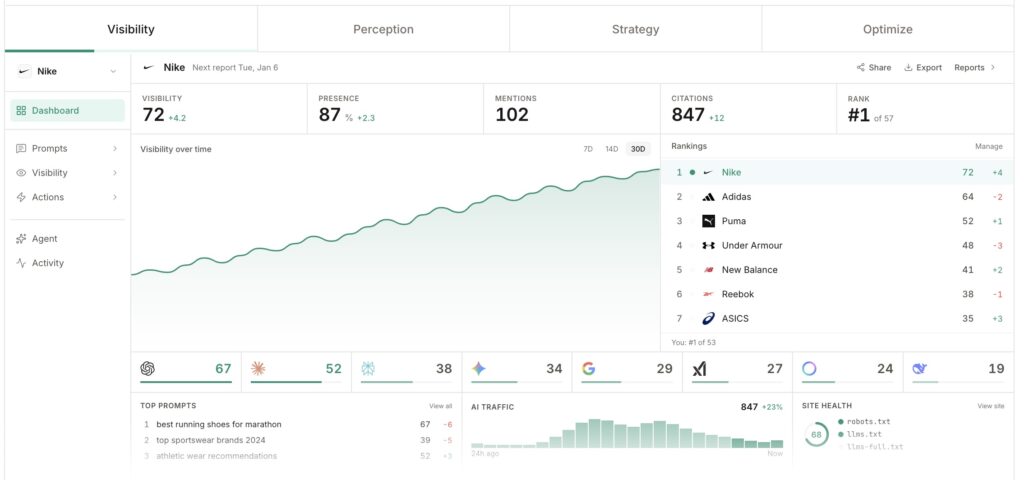Select the Google engine card scoring 29

[628, 372]
